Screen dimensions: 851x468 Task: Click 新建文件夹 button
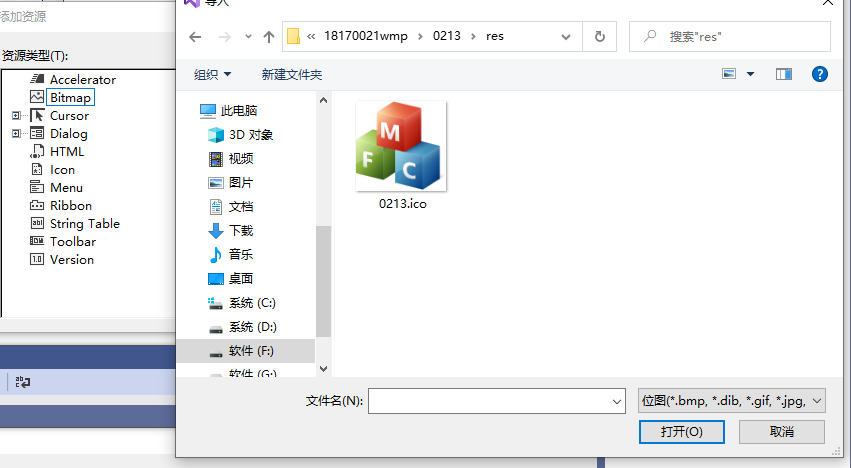point(292,74)
